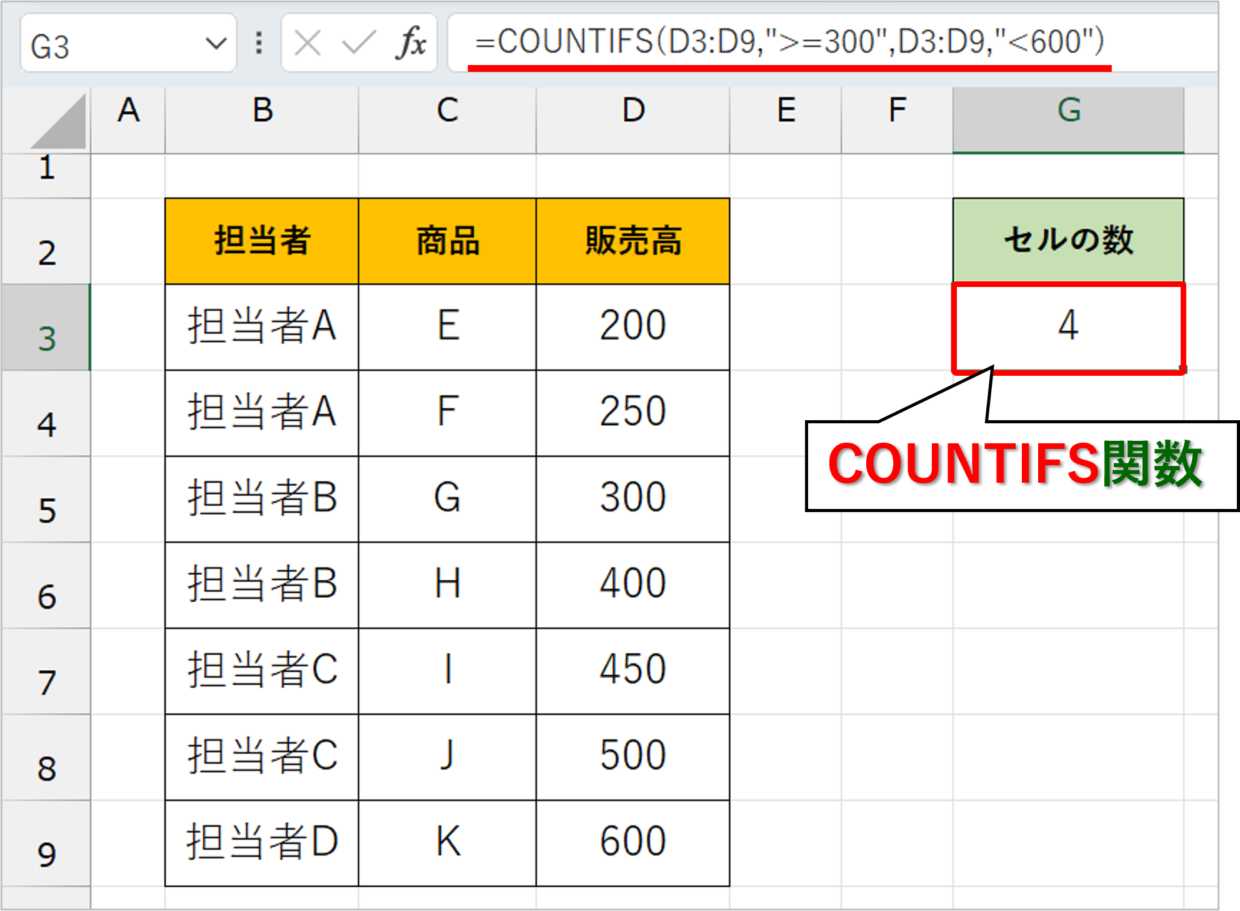
Task: Select column C header
Action: pos(447,121)
